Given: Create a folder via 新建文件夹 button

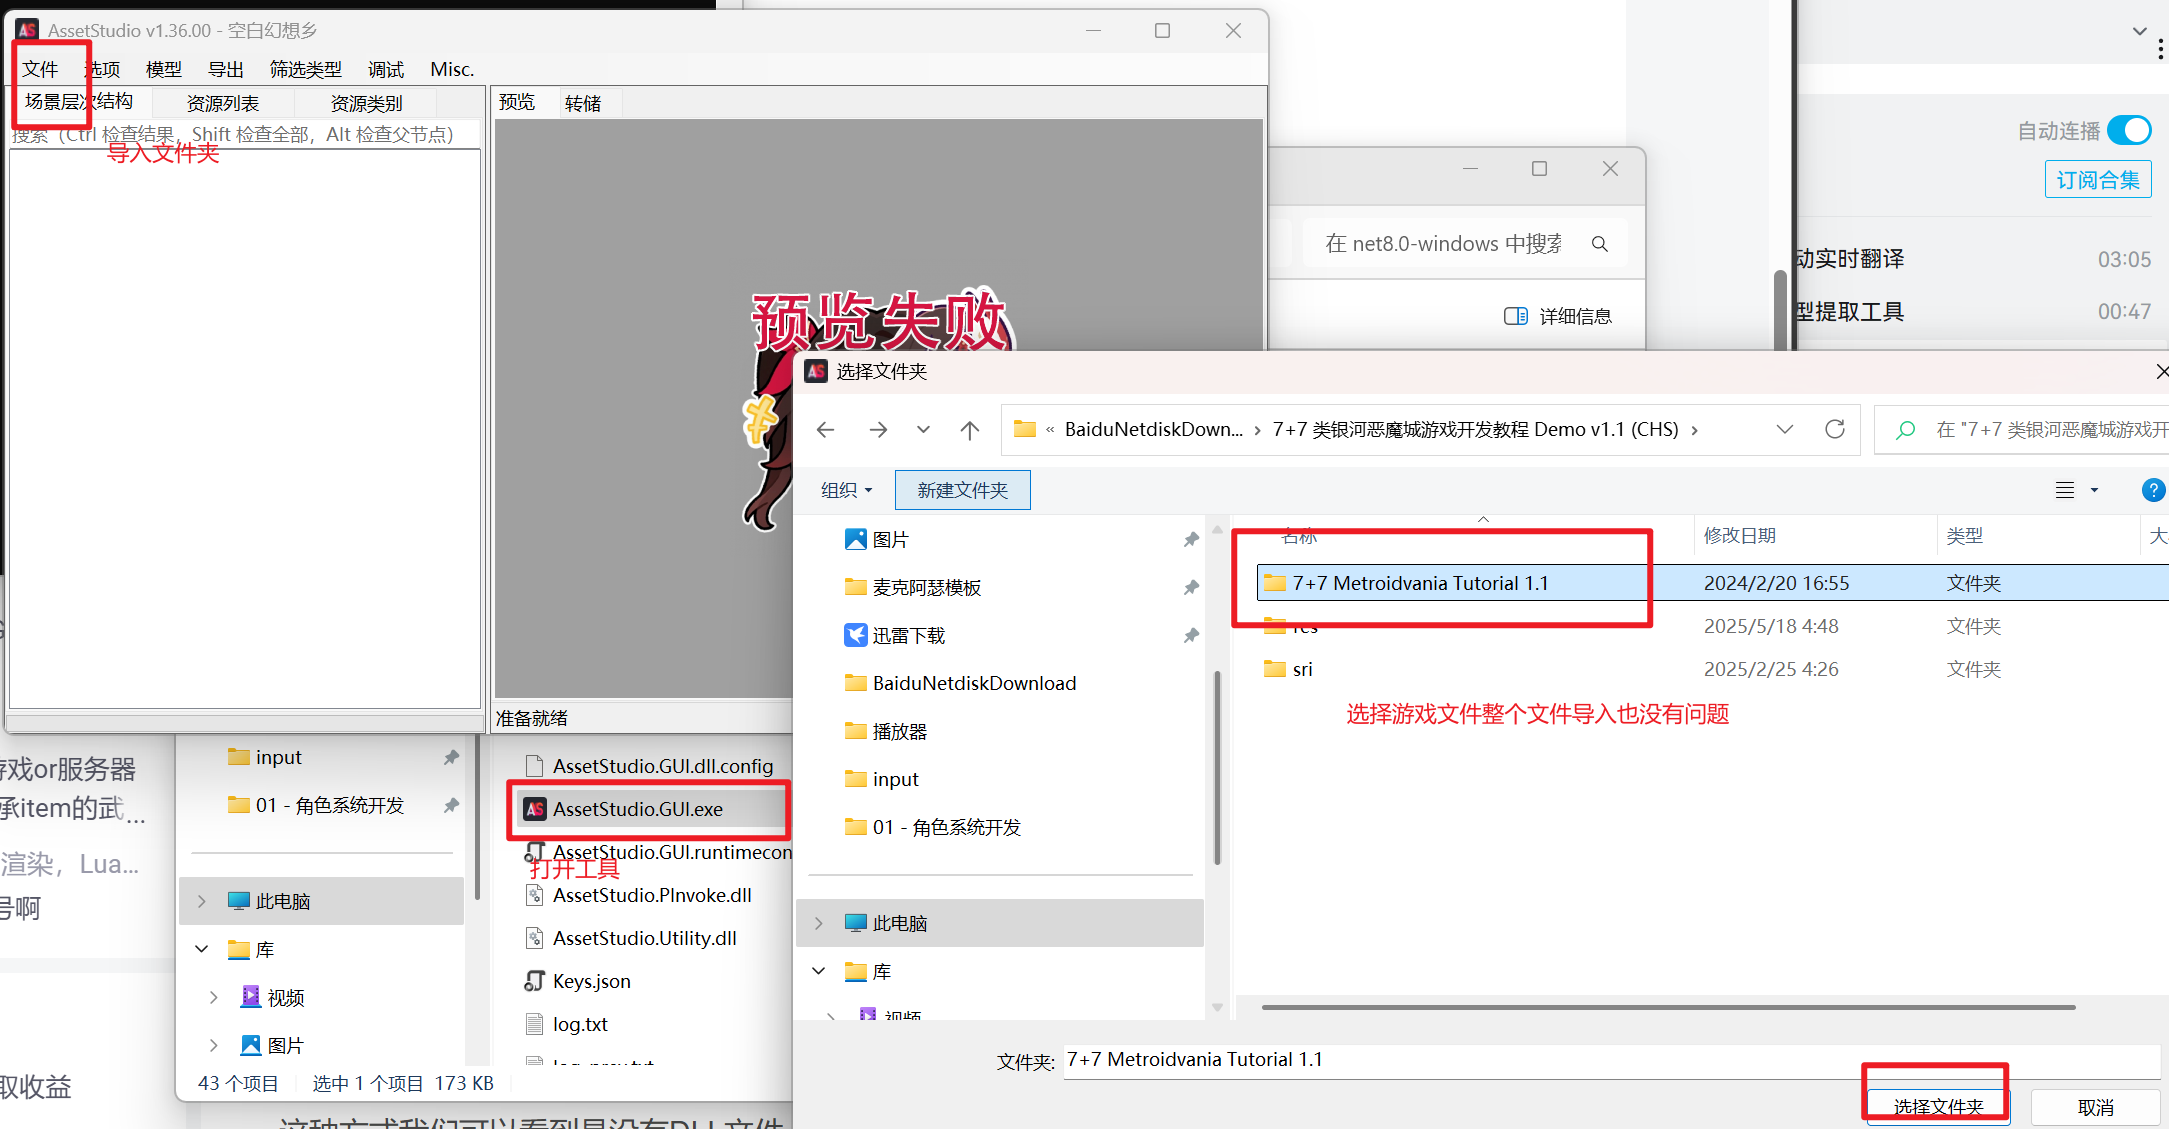Looking at the screenshot, I should 962,489.
